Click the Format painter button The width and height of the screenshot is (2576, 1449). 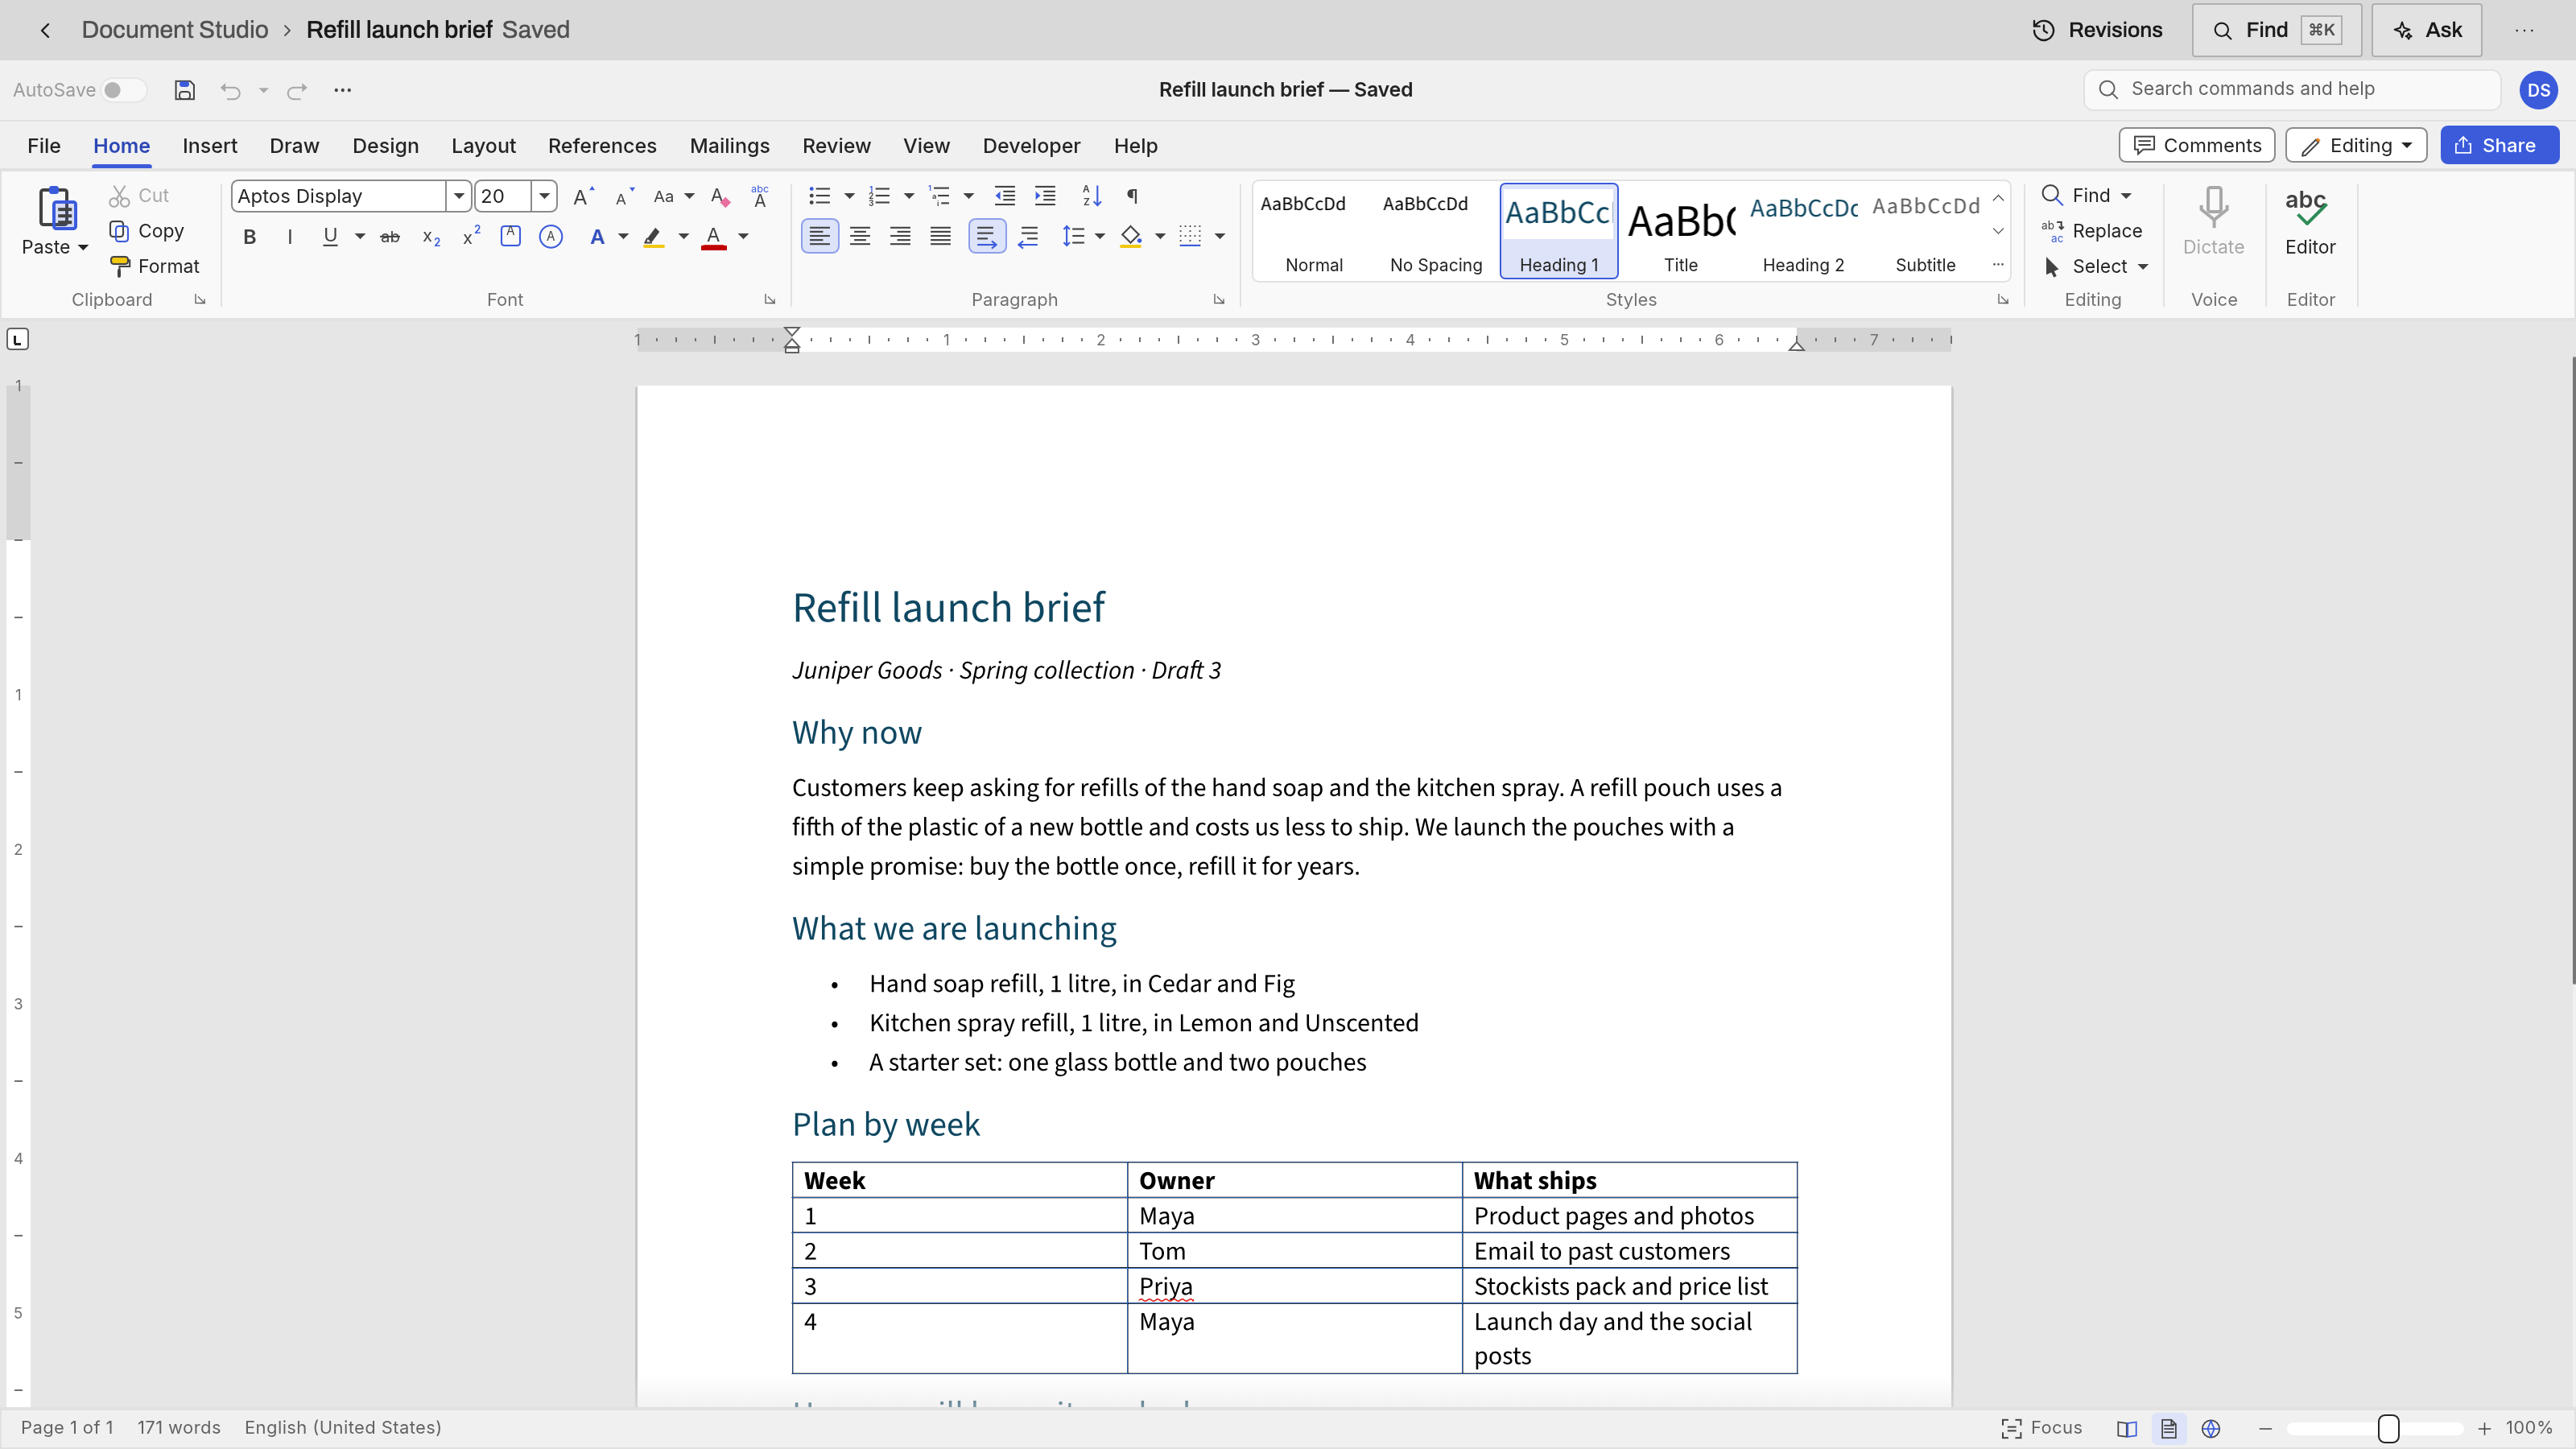pos(155,266)
